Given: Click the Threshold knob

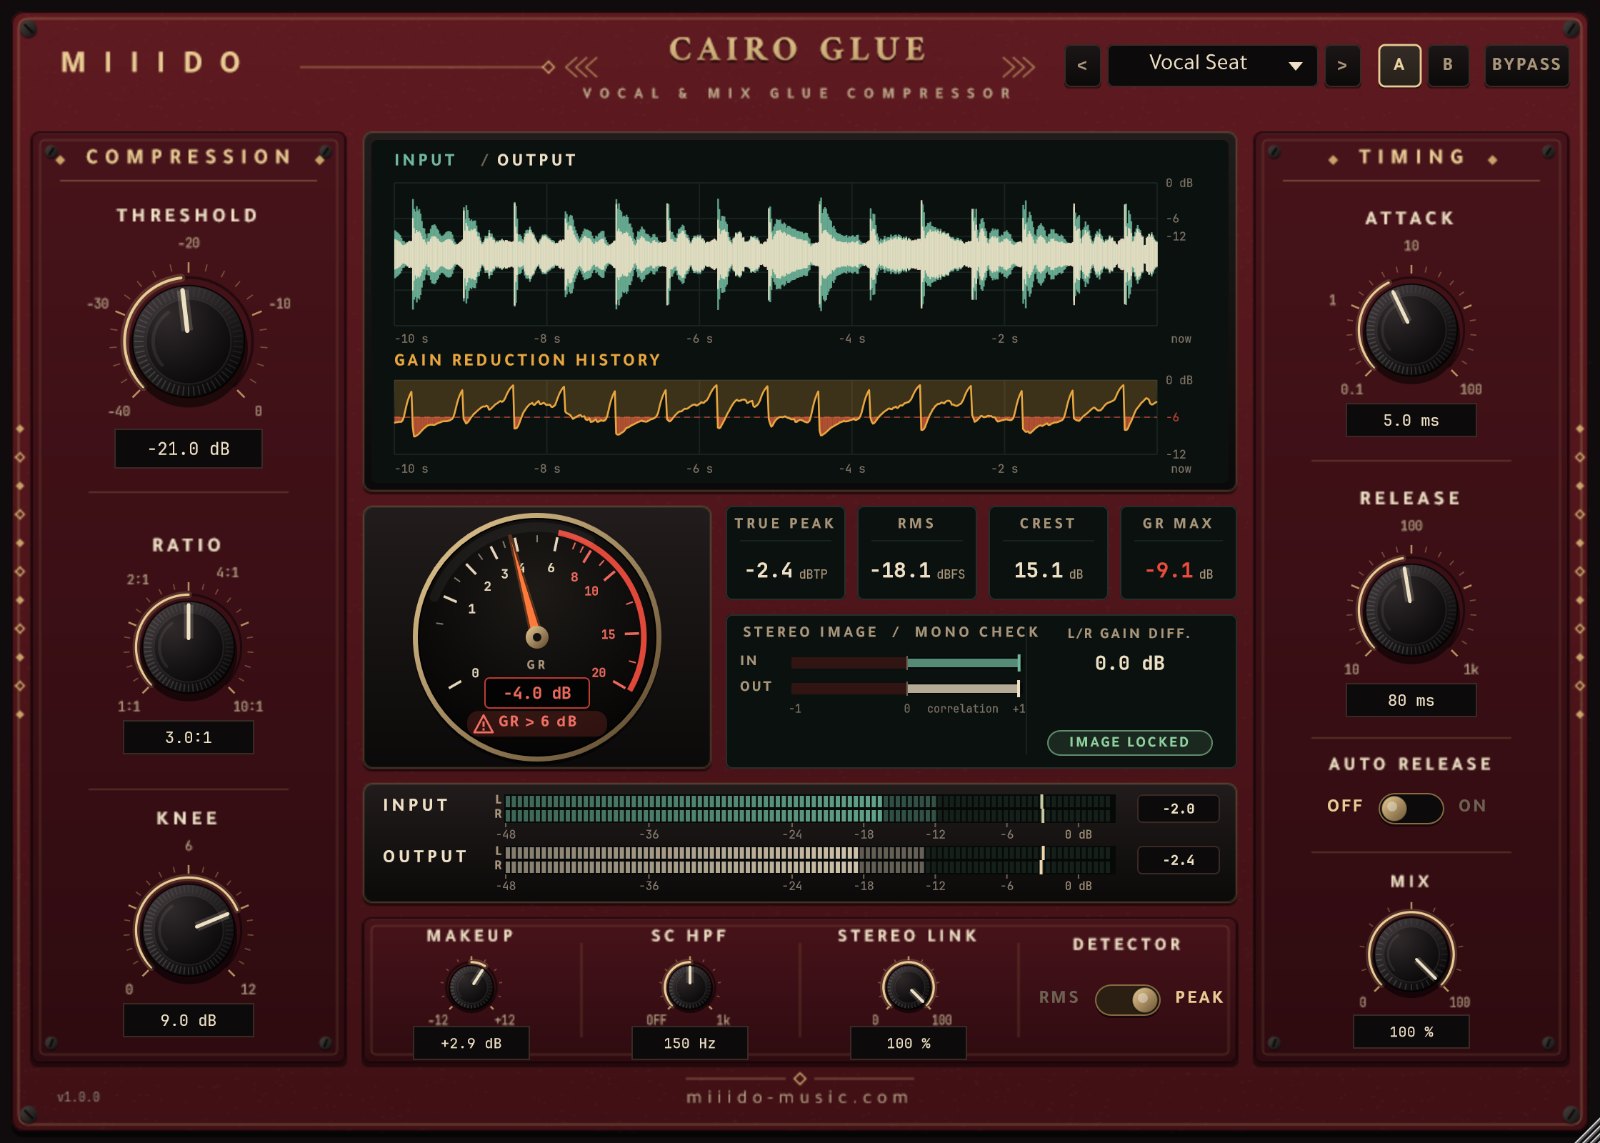Looking at the screenshot, I should tap(188, 340).
